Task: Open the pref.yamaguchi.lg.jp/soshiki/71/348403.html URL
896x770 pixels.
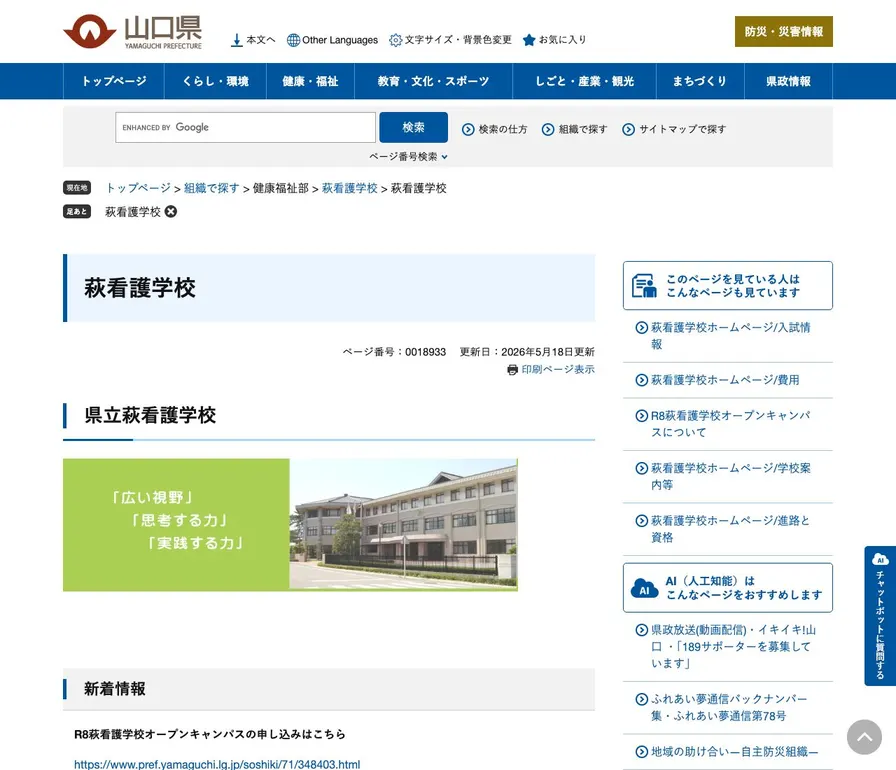Action: coord(217,764)
